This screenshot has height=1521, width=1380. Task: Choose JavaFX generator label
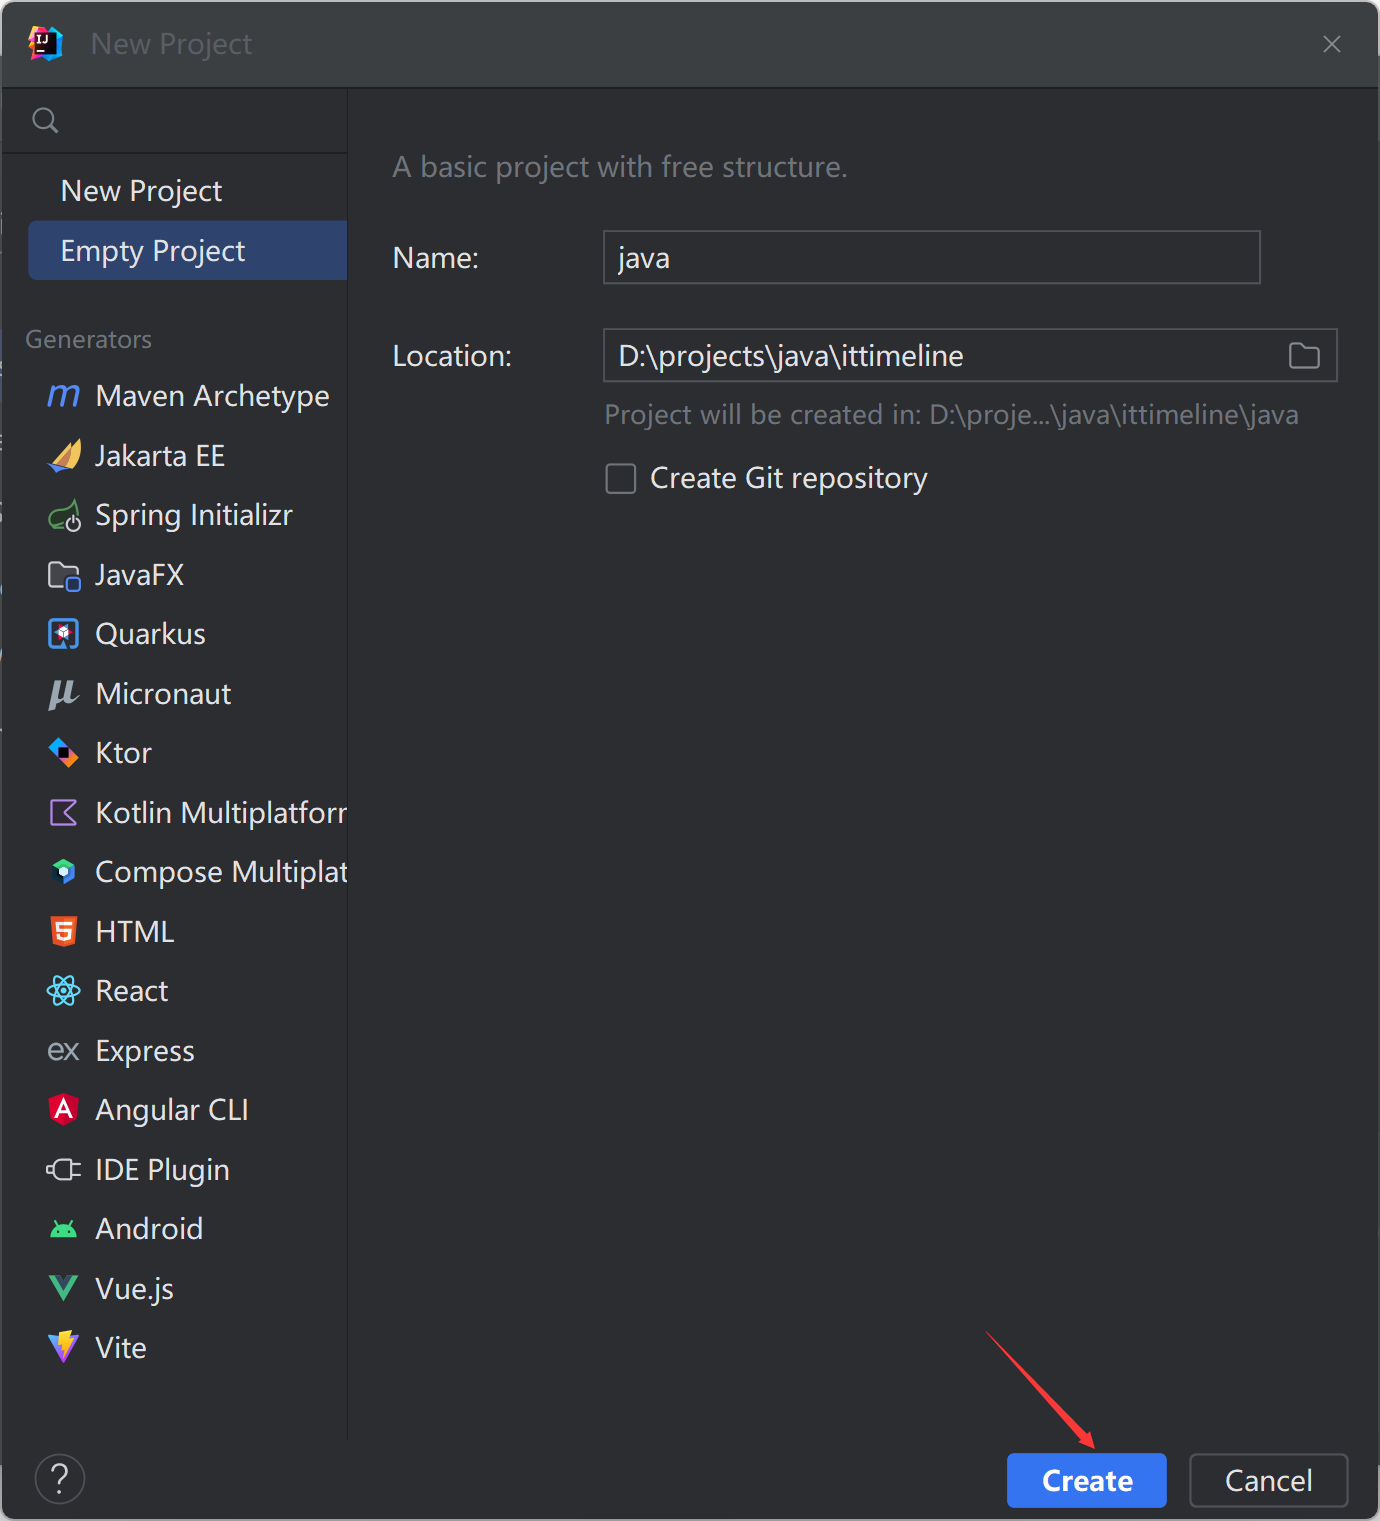[x=140, y=576]
